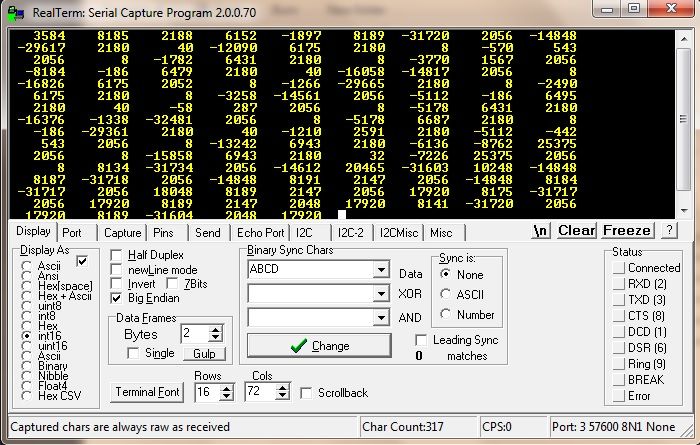
Task: Select Hex[space] display format
Action: [x=26, y=286]
